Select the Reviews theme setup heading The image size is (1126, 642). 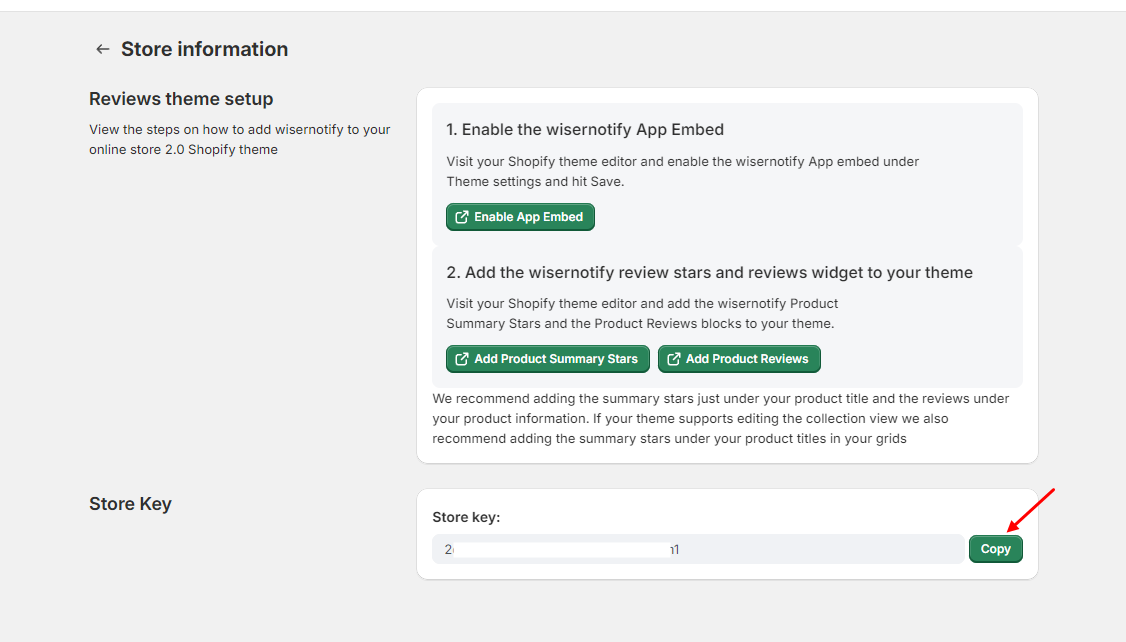coord(181,99)
